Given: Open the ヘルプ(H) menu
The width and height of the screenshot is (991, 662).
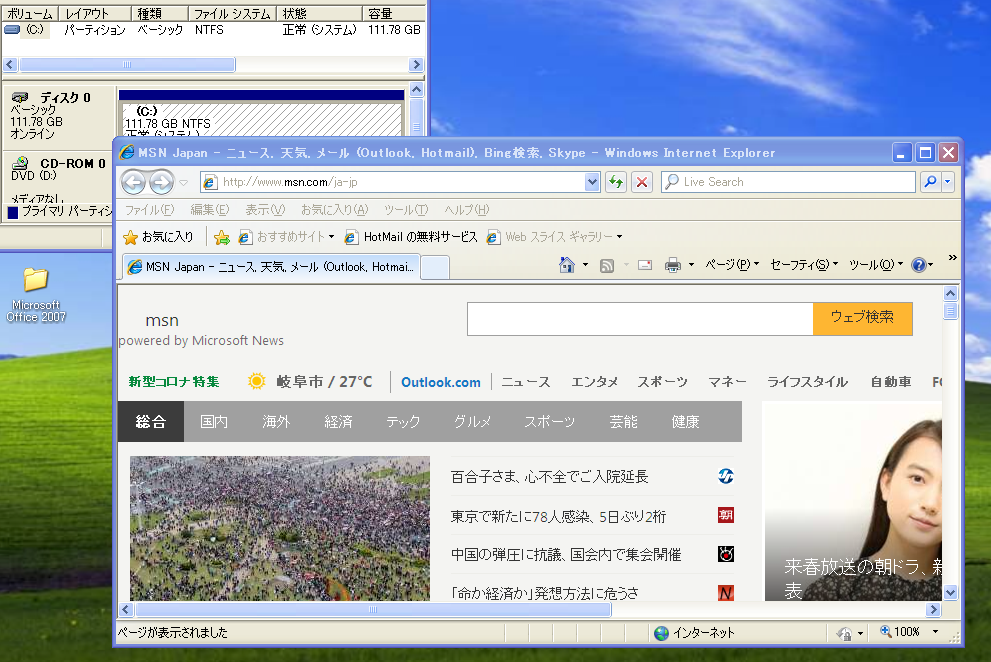Looking at the screenshot, I should pyautogui.click(x=466, y=210).
